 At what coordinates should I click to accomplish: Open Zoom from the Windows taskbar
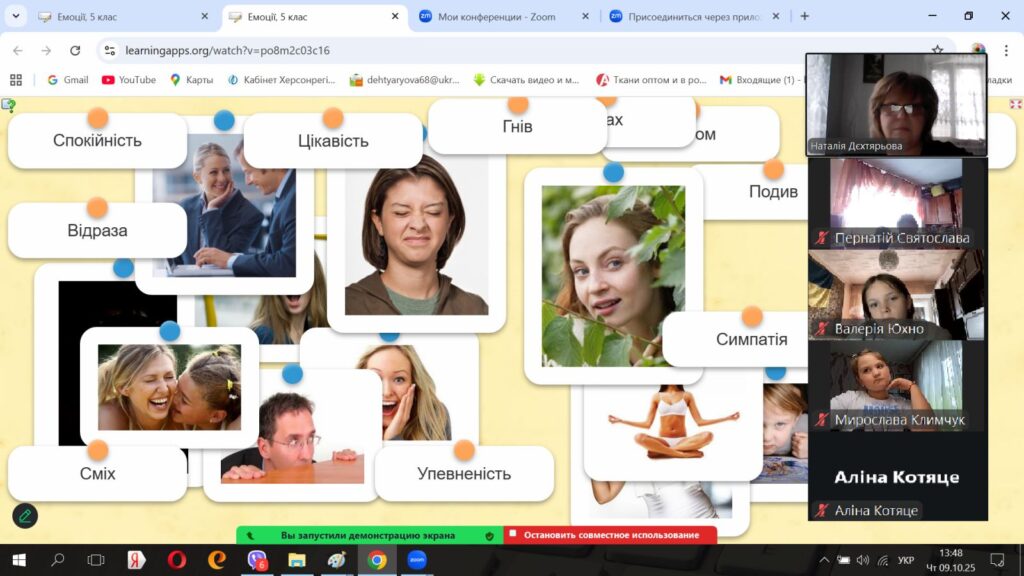[x=417, y=560]
